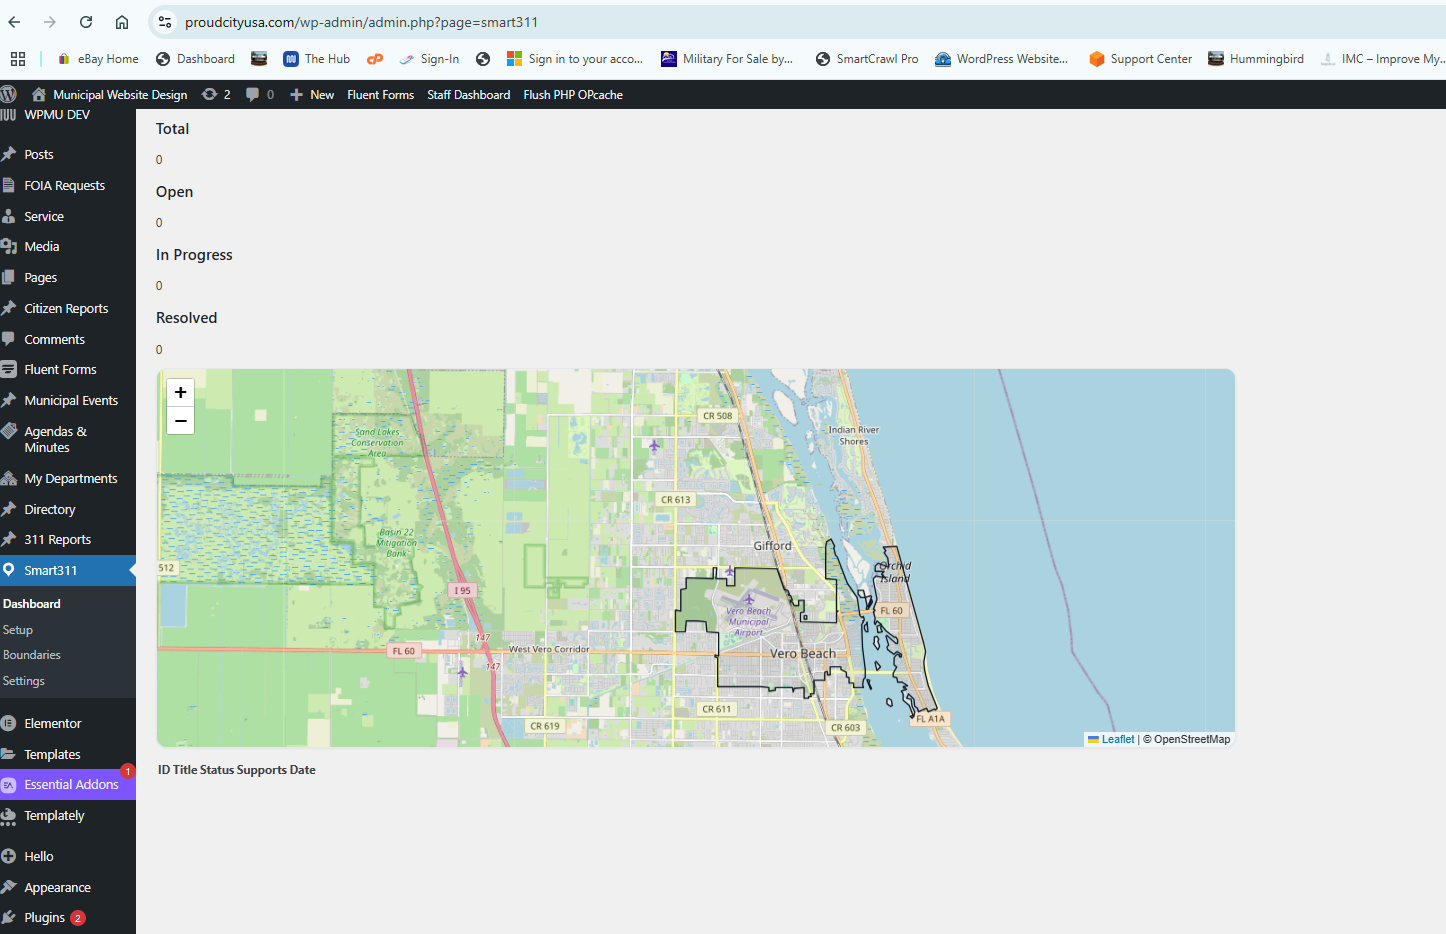
Task: Click the comments bubble icon in admin bar
Action: [x=259, y=95]
